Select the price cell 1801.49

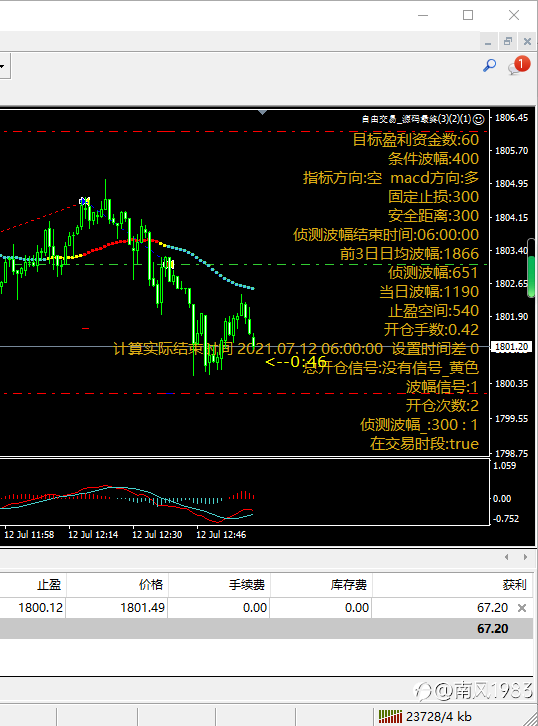point(142,607)
